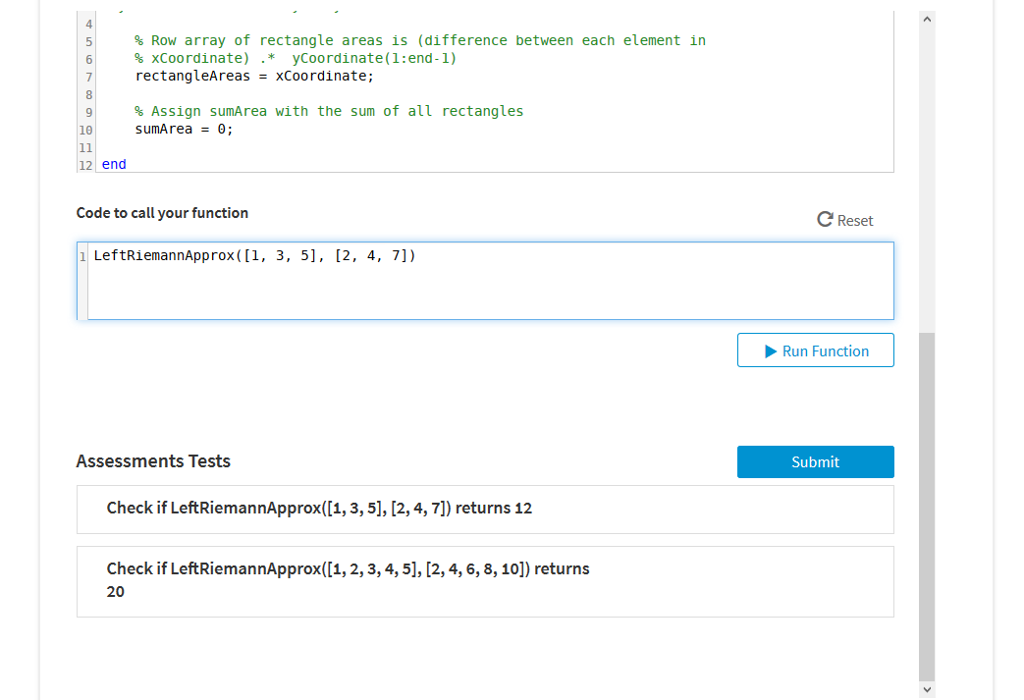Expand the test that returns 12
Screen dimensions: 1024x700
(x=485, y=509)
